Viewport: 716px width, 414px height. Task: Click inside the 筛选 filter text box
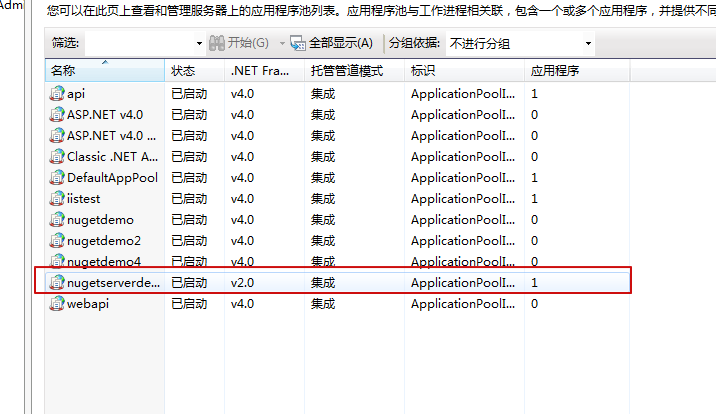pyautogui.click(x=140, y=43)
